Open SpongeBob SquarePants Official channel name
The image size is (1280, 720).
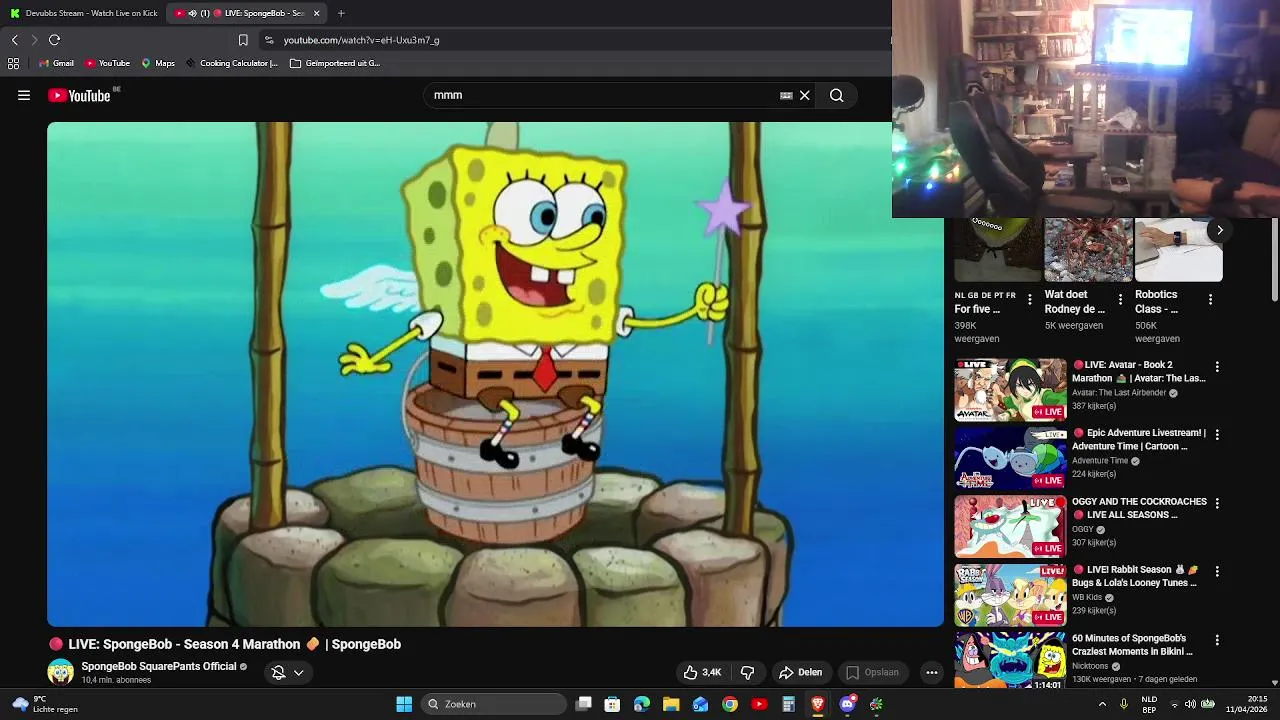[158, 666]
